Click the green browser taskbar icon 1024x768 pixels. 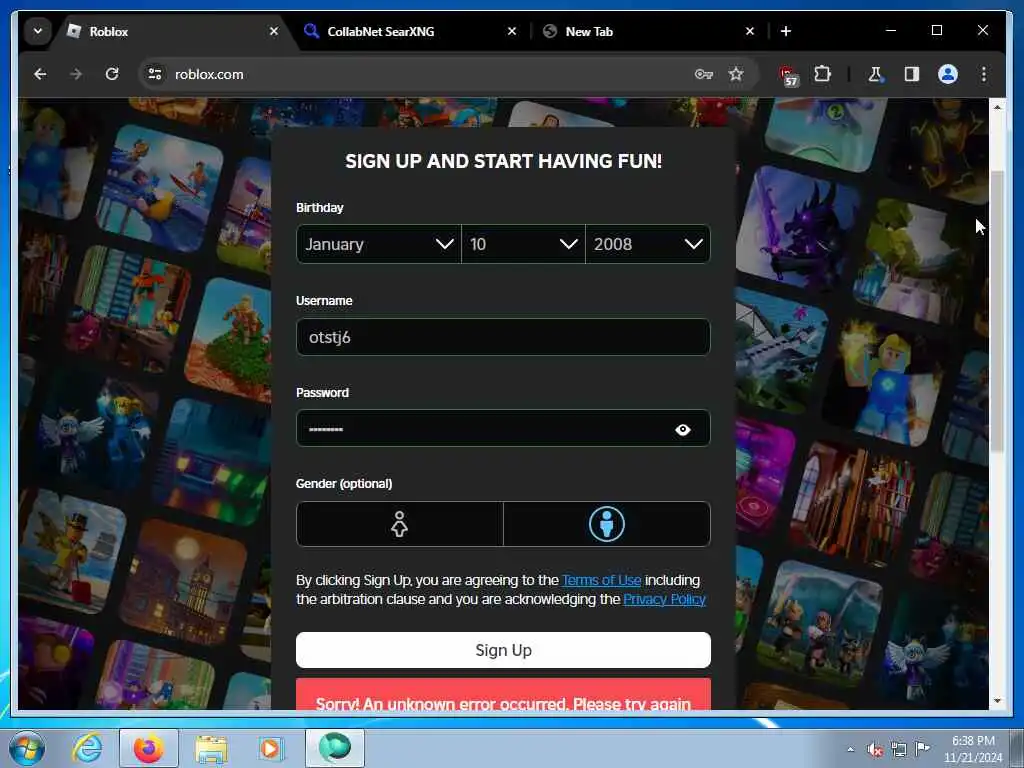[x=334, y=748]
